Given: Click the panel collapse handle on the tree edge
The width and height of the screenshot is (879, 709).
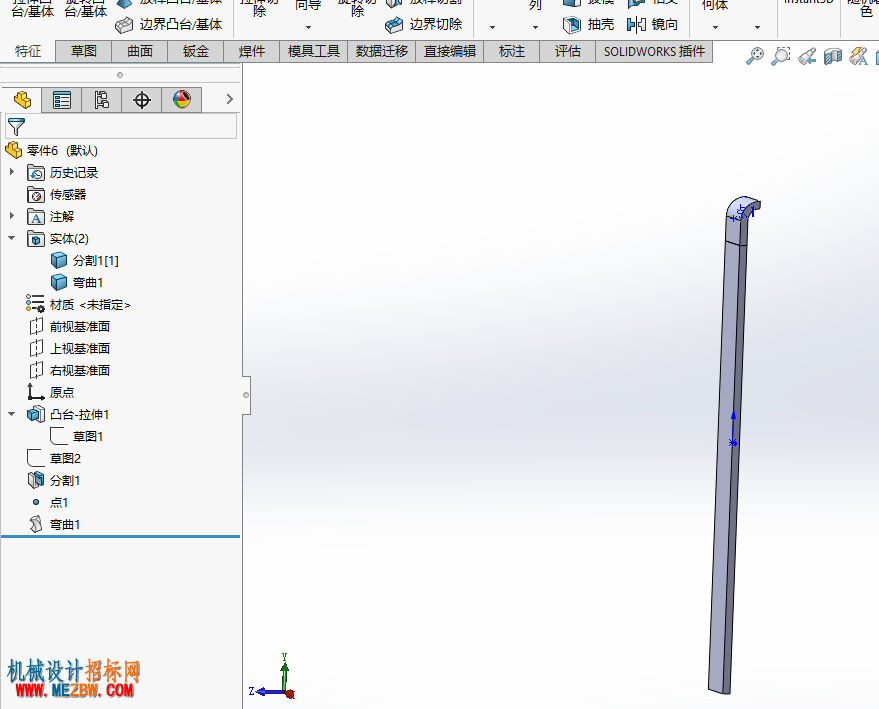Looking at the screenshot, I should click(246, 395).
